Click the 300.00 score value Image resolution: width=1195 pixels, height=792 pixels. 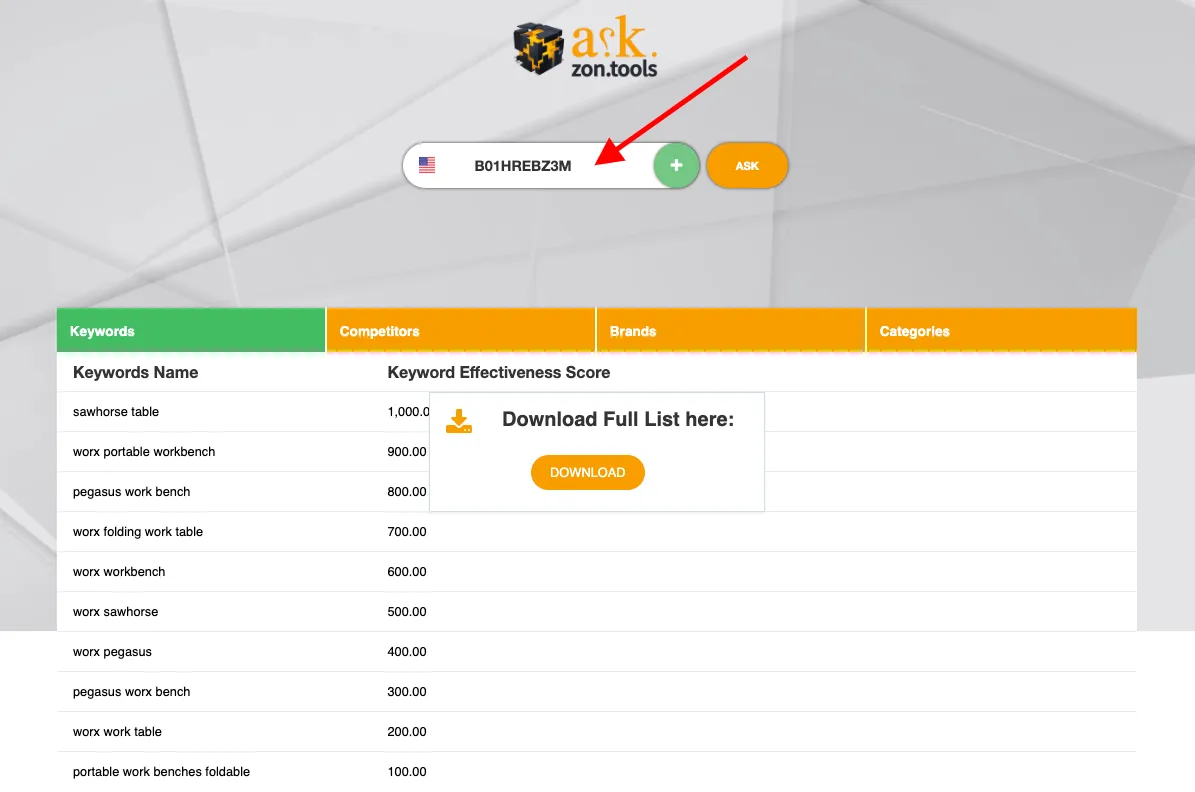click(407, 692)
